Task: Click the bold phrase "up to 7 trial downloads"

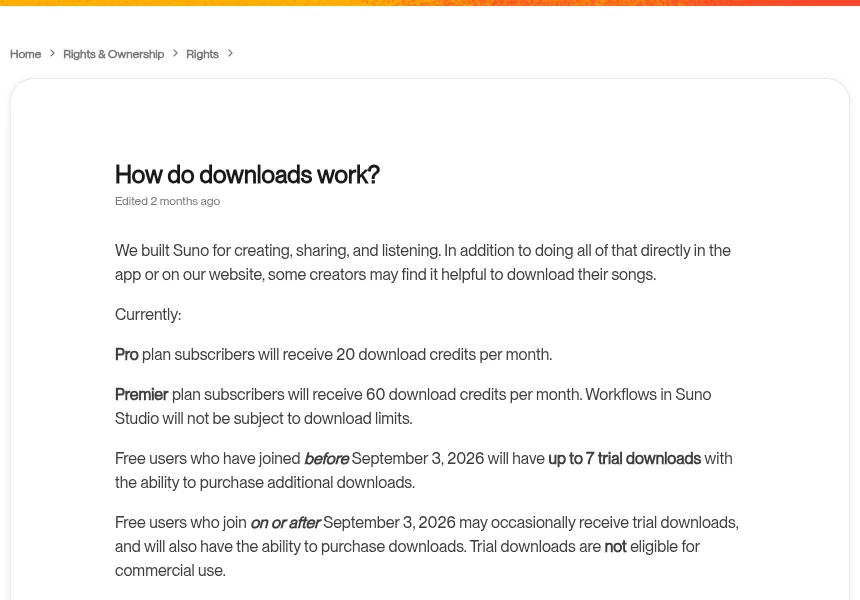Action: (x=625, y=459)
